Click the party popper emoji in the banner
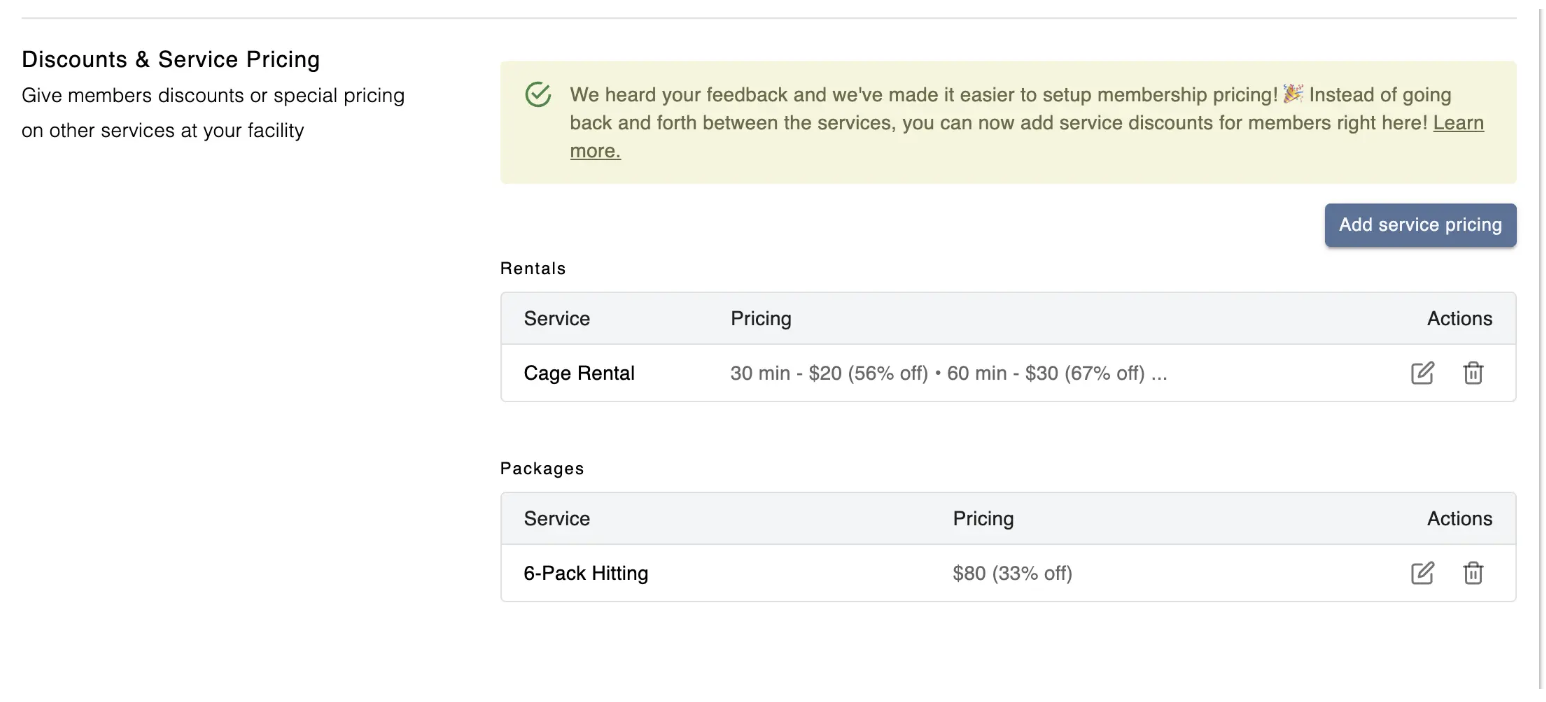The height and width of the screenshot is (702, 1546). pyautogui.click(x=1293, y=94)
